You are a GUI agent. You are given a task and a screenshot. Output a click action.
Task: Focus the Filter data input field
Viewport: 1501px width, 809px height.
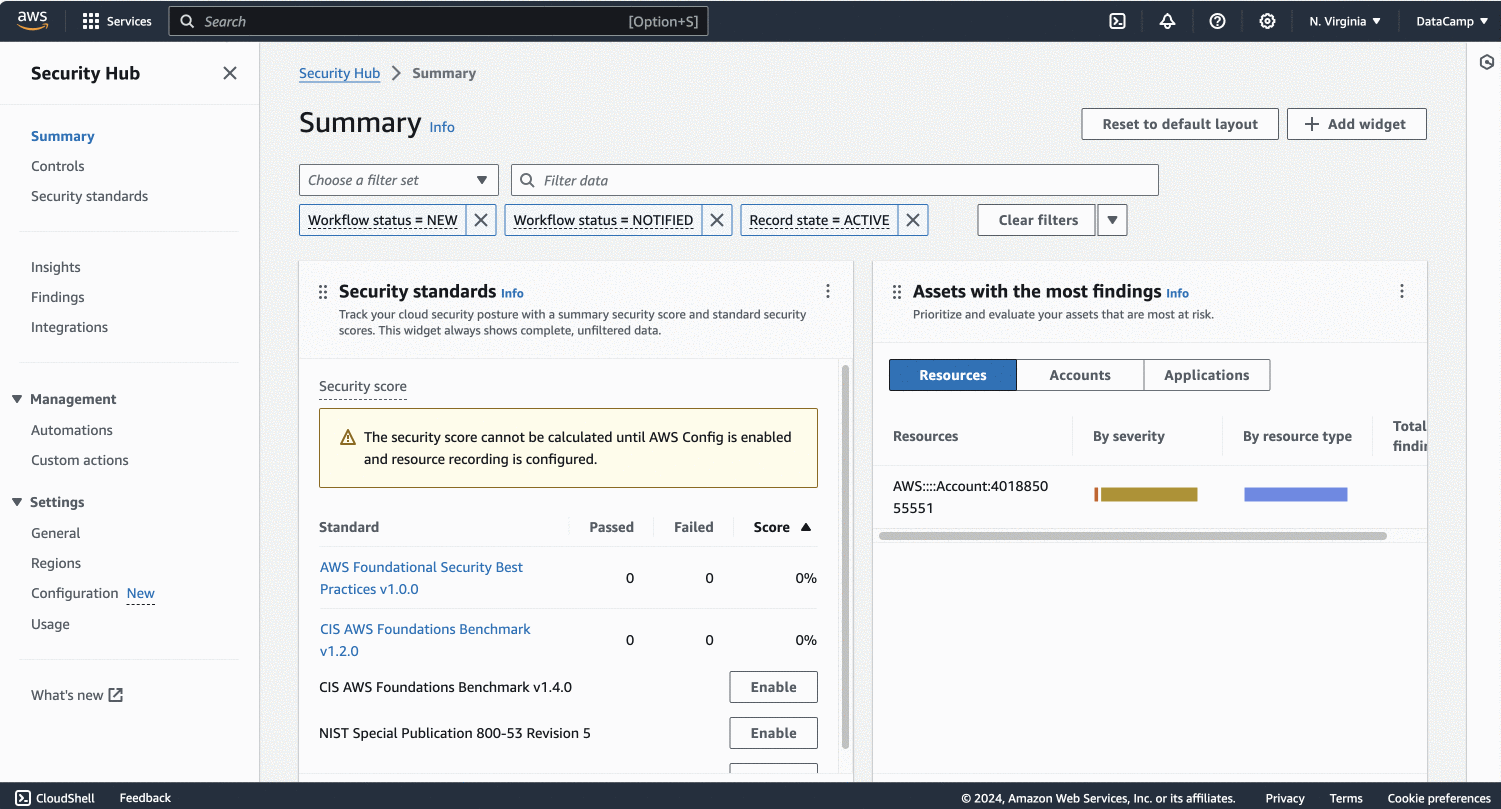click(x=835, y=180)
